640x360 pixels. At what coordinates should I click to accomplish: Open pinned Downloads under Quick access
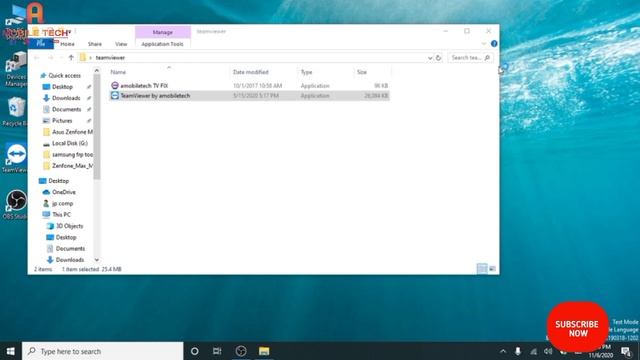66,98
